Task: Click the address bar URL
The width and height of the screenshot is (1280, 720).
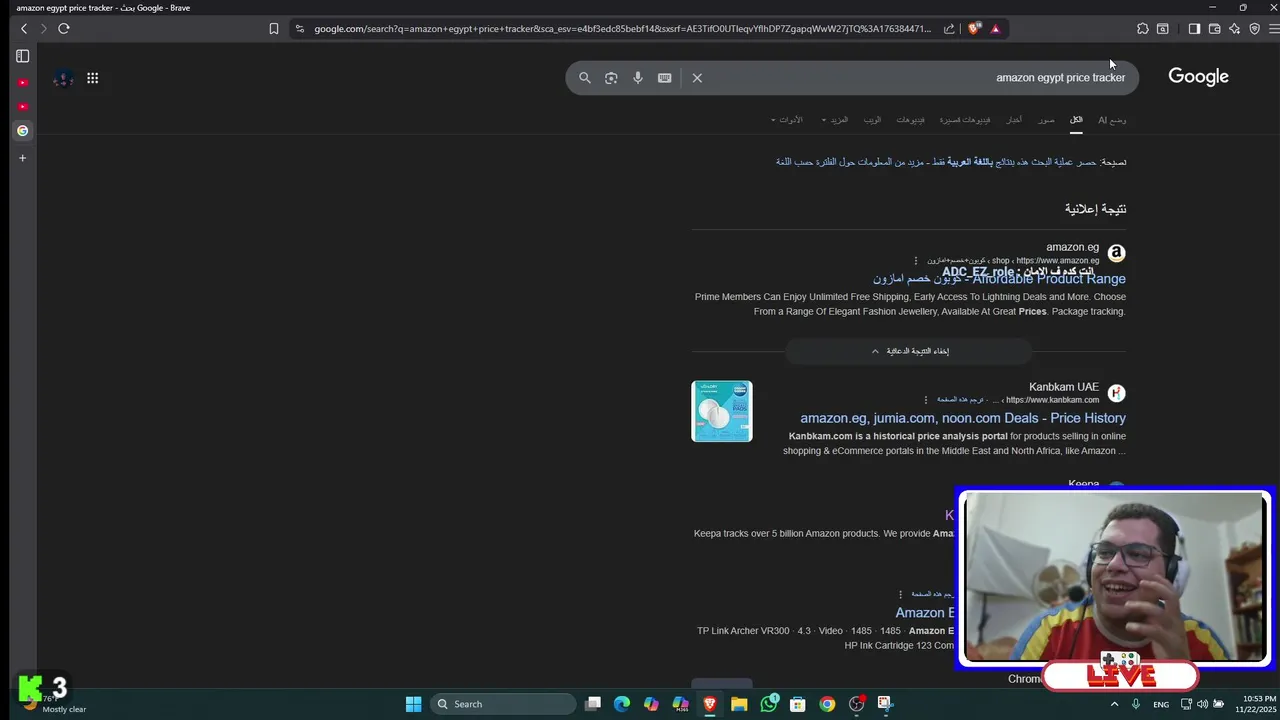Action: [622, 29]
